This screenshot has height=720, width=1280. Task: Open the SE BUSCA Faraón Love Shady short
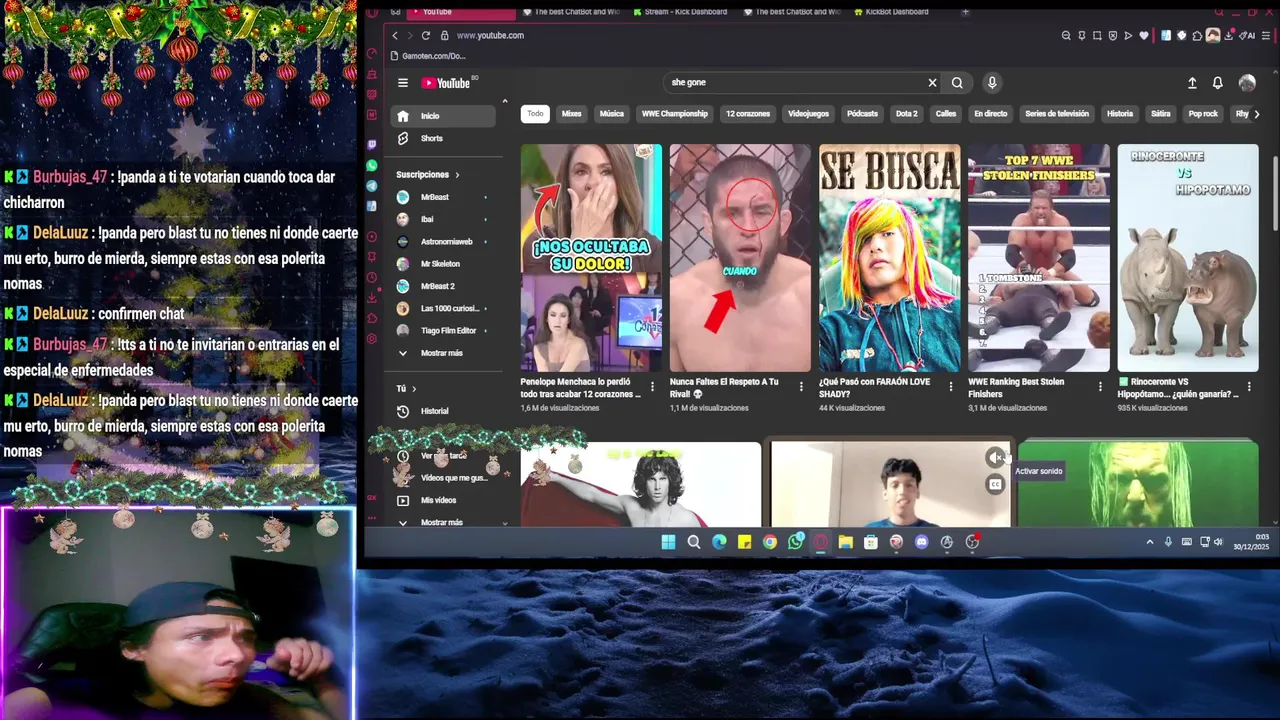[889, 258]
